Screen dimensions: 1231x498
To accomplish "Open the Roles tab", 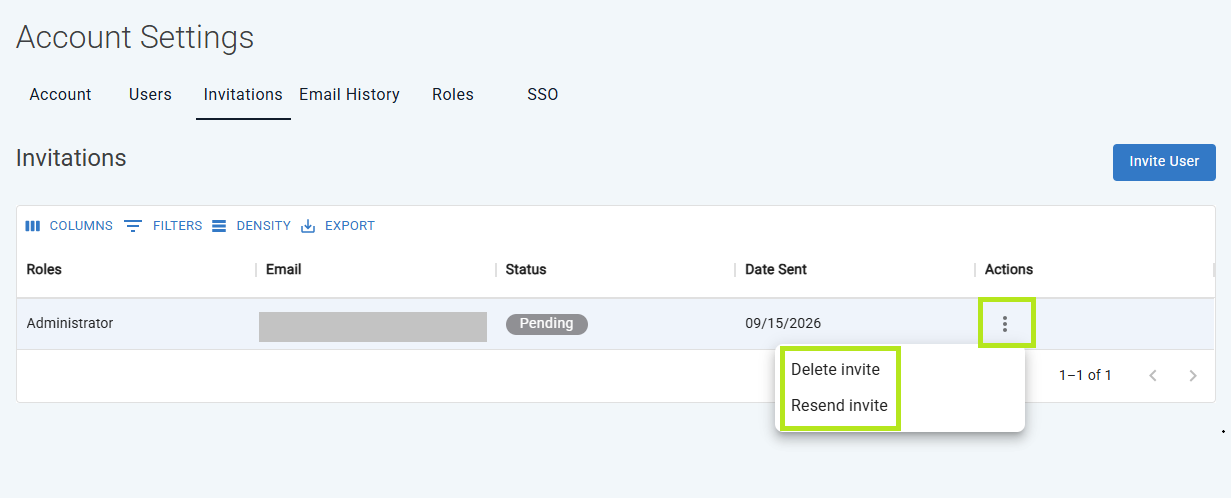I will (x=453, y=95).
